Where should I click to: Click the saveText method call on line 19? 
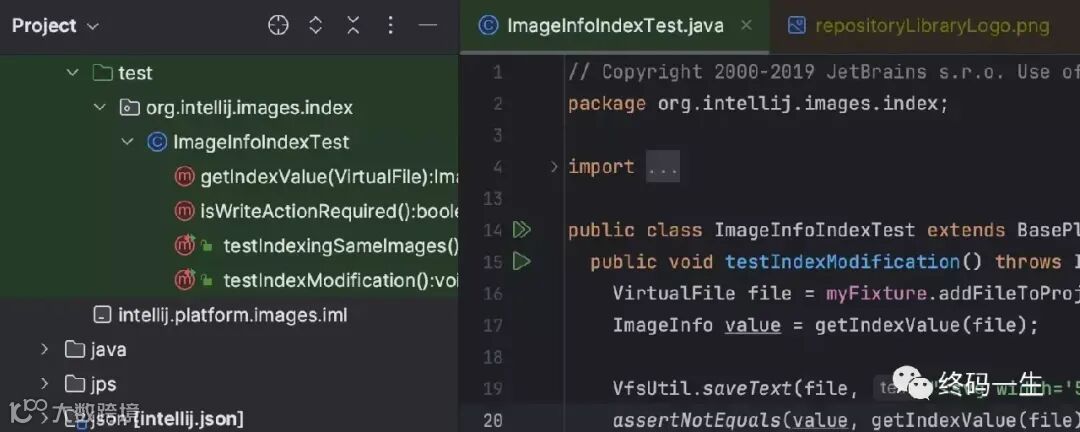coord(747,389)
